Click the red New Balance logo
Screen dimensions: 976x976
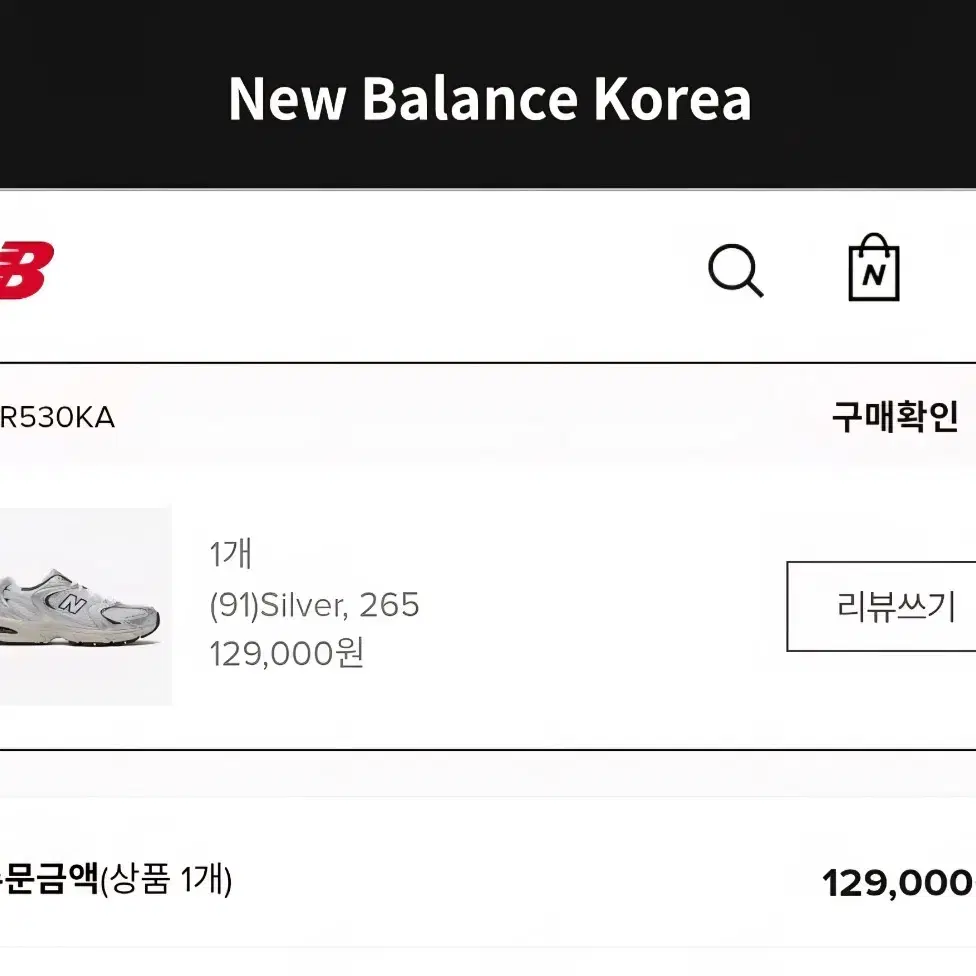pos(24,270)
